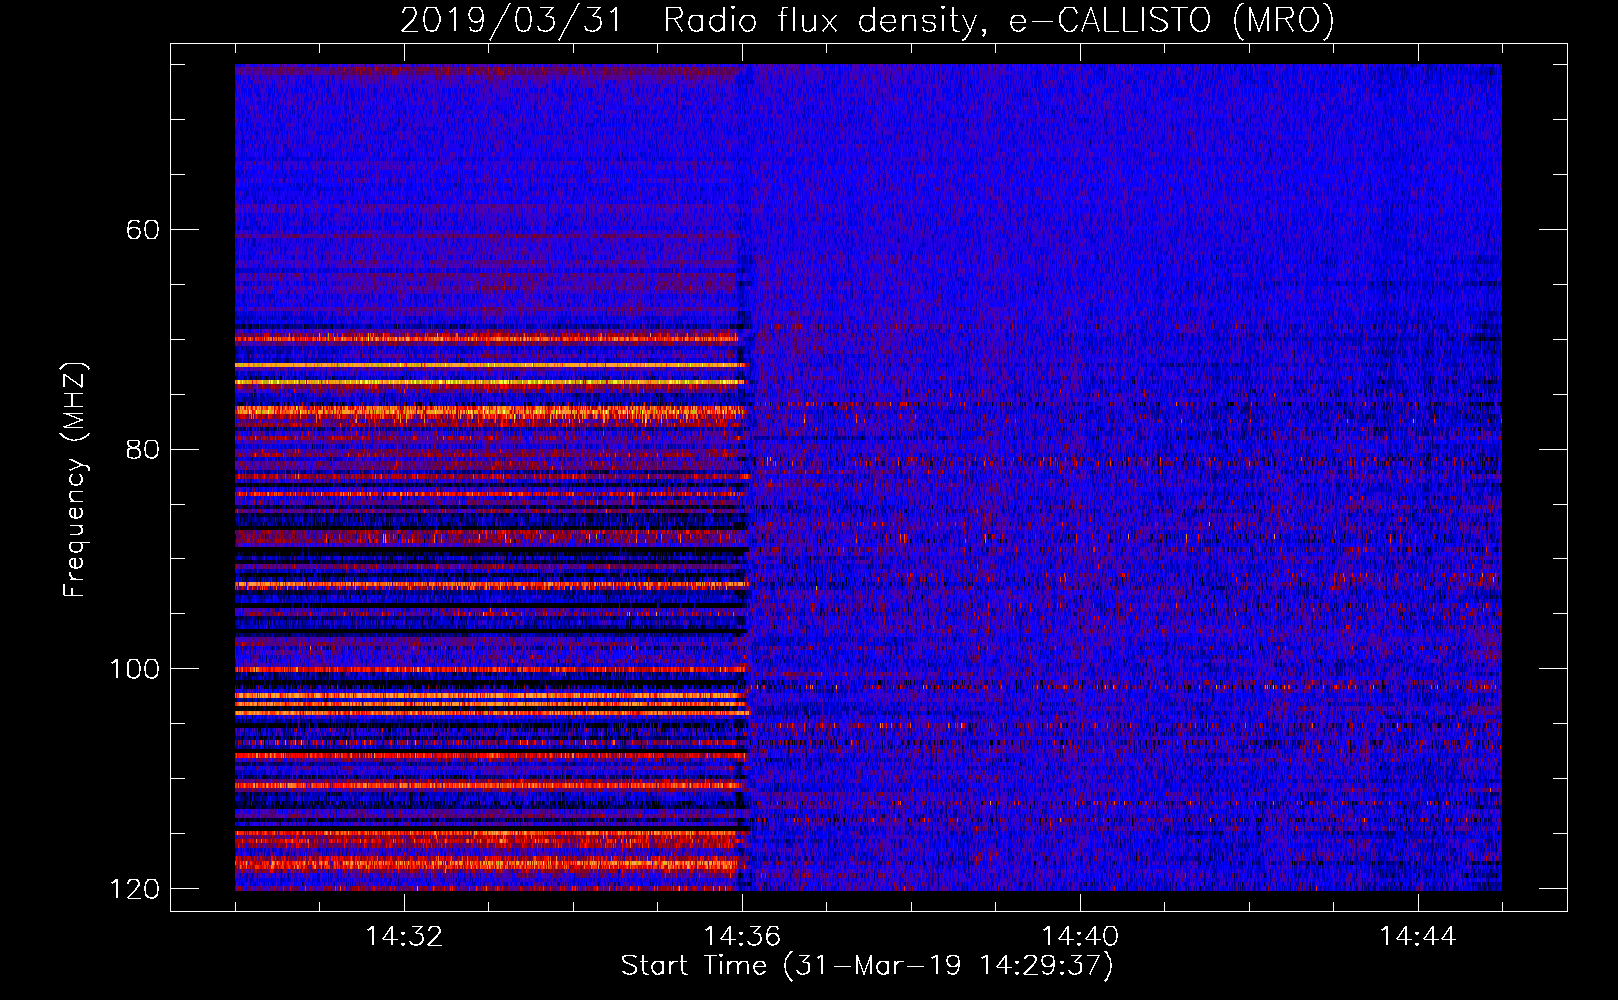The width and height of the screenshot is (1618, 1000).
Task: Click the '120' frequency tick label
Action: coord(135,889)
